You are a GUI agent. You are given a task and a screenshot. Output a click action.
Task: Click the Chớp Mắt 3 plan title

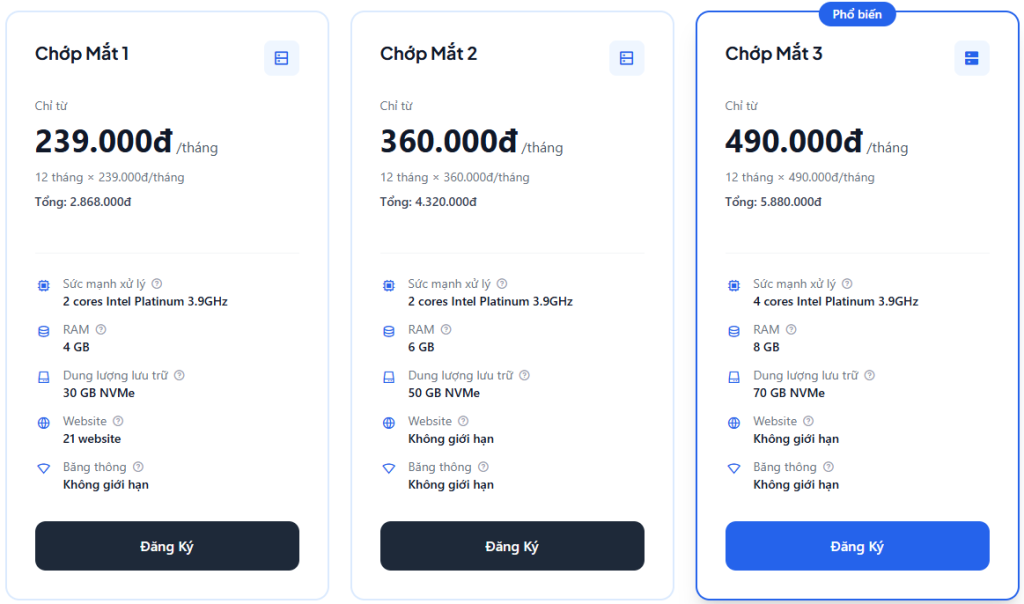[x=773, y=53]
